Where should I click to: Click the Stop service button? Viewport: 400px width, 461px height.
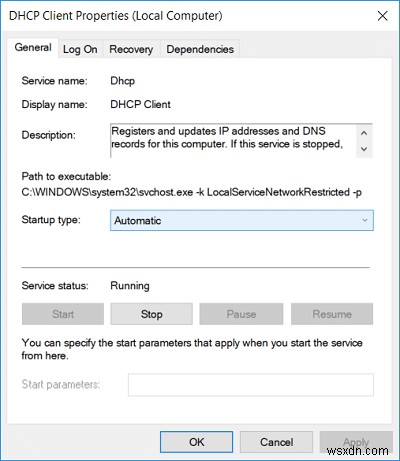pos(152,314)
